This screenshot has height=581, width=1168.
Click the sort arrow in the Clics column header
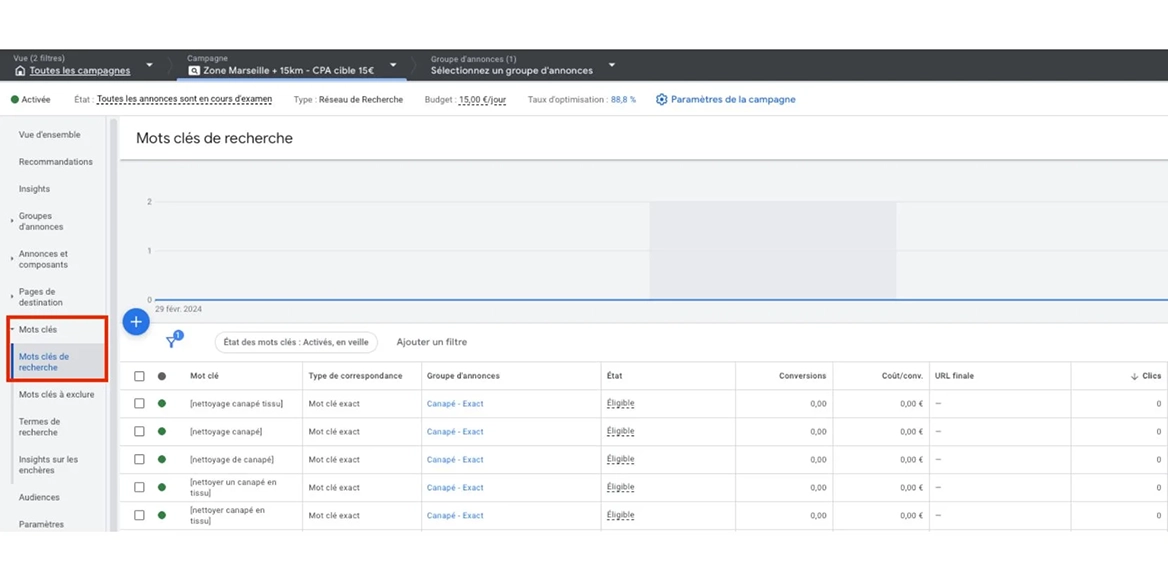(1134, 376)
